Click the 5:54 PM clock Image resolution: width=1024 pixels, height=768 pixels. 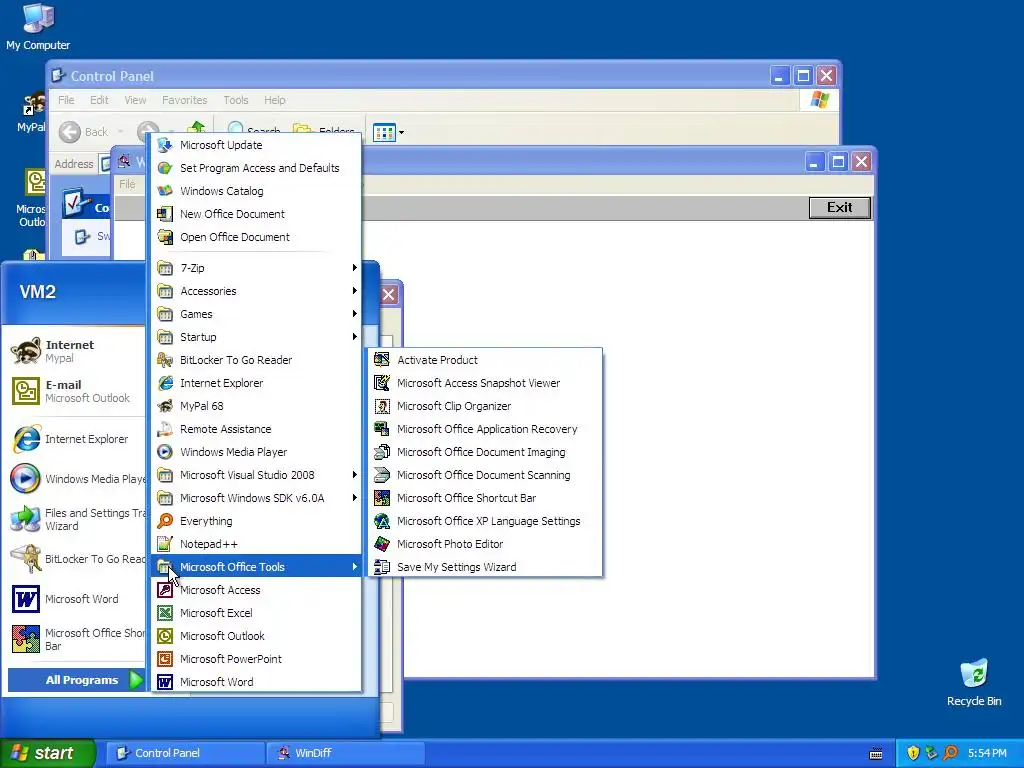987,753
